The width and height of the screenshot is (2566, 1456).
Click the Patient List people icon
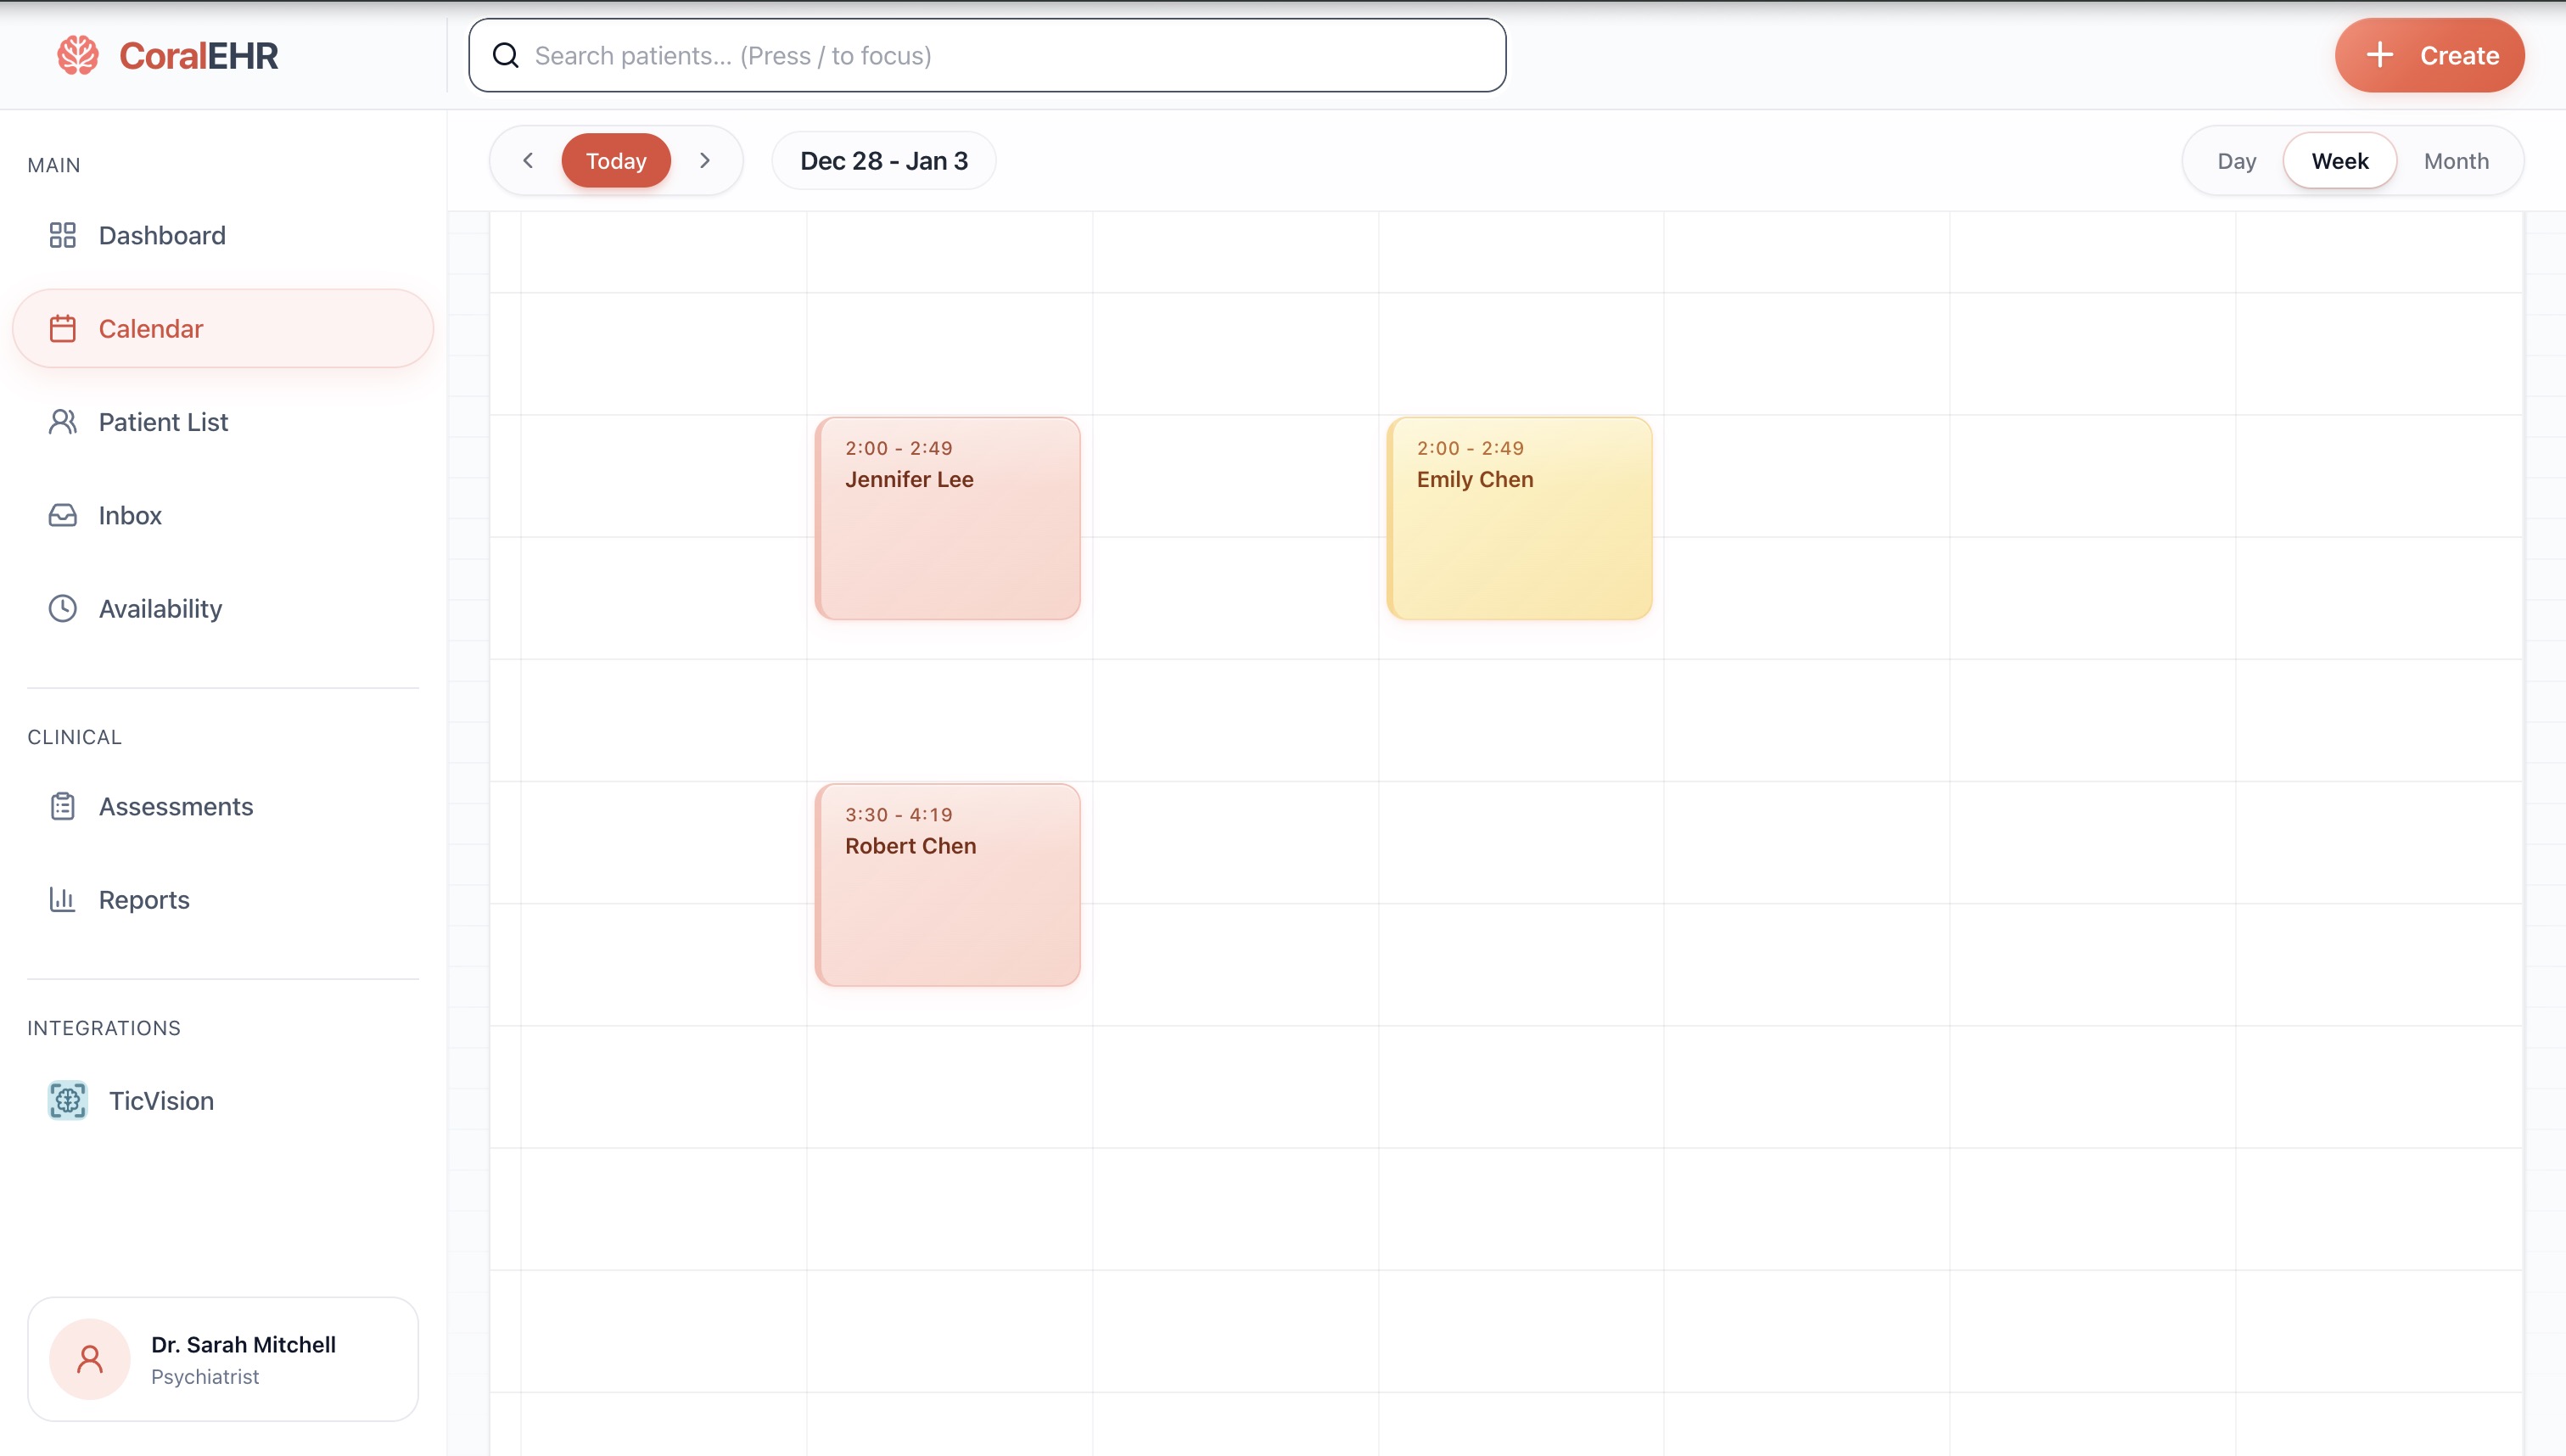(63, 422)
